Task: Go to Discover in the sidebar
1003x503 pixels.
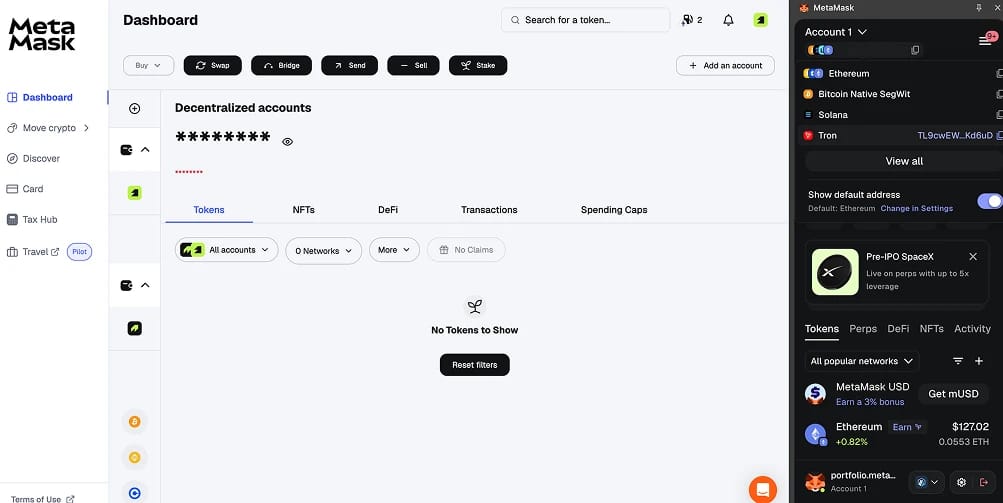Action: pyautogui.click(x=33, y=158)
